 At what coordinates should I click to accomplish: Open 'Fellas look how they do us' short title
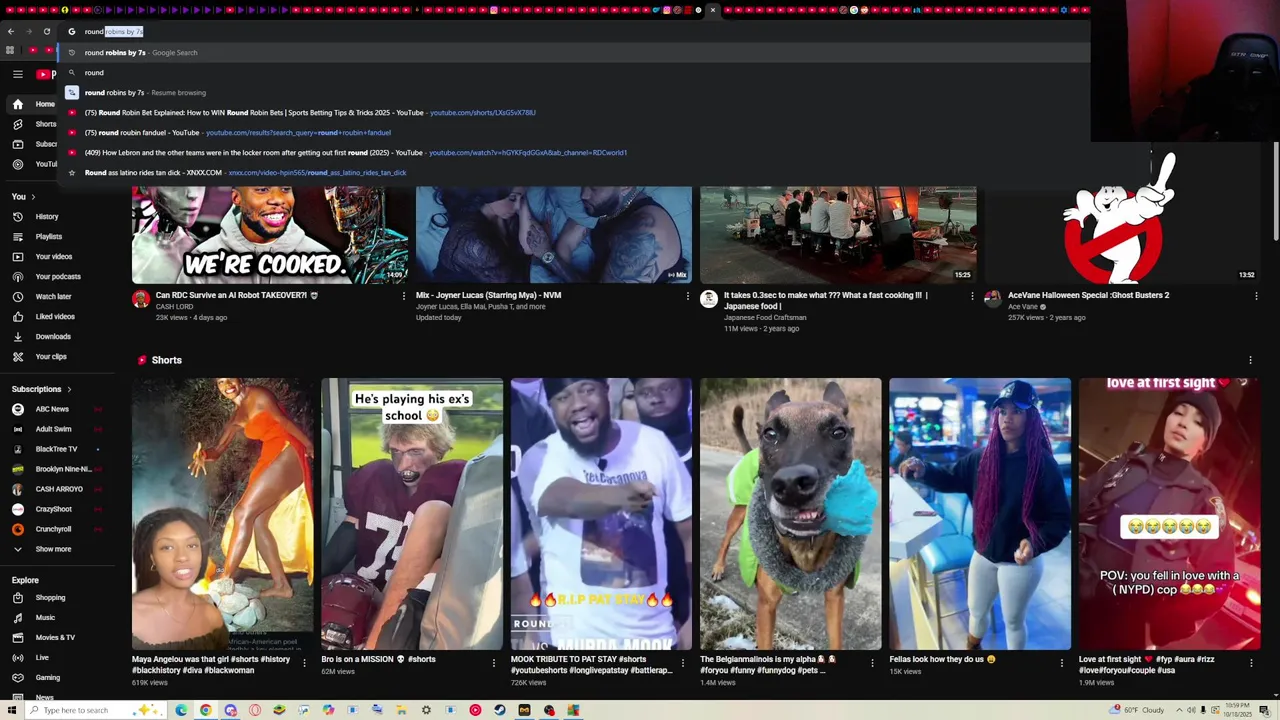click(x=943, y=660)
